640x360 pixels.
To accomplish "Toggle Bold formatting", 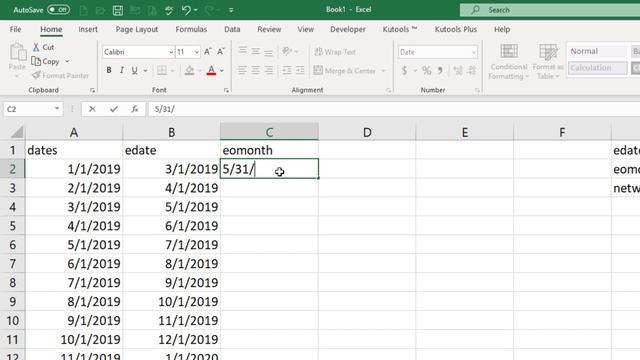I will coord(109,70).
